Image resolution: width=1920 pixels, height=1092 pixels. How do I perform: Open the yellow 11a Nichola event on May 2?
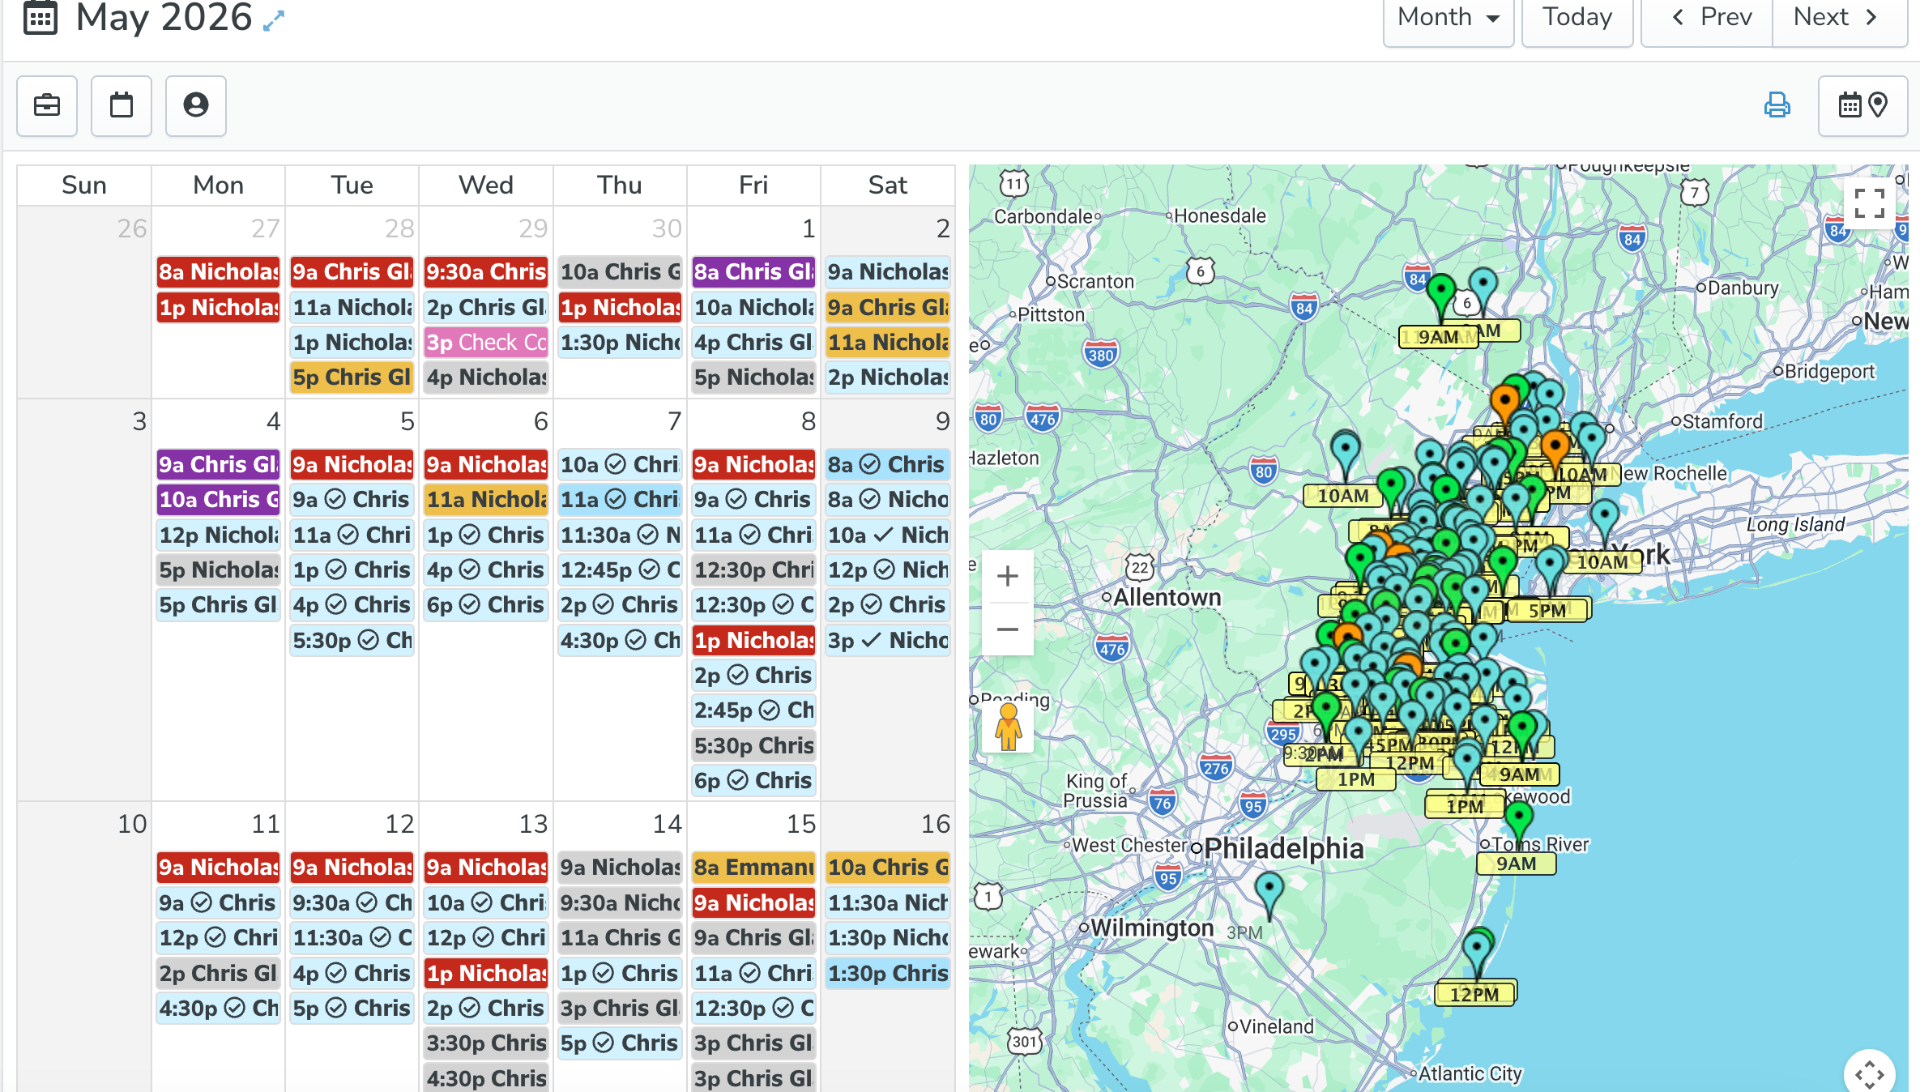coord(888,343)
